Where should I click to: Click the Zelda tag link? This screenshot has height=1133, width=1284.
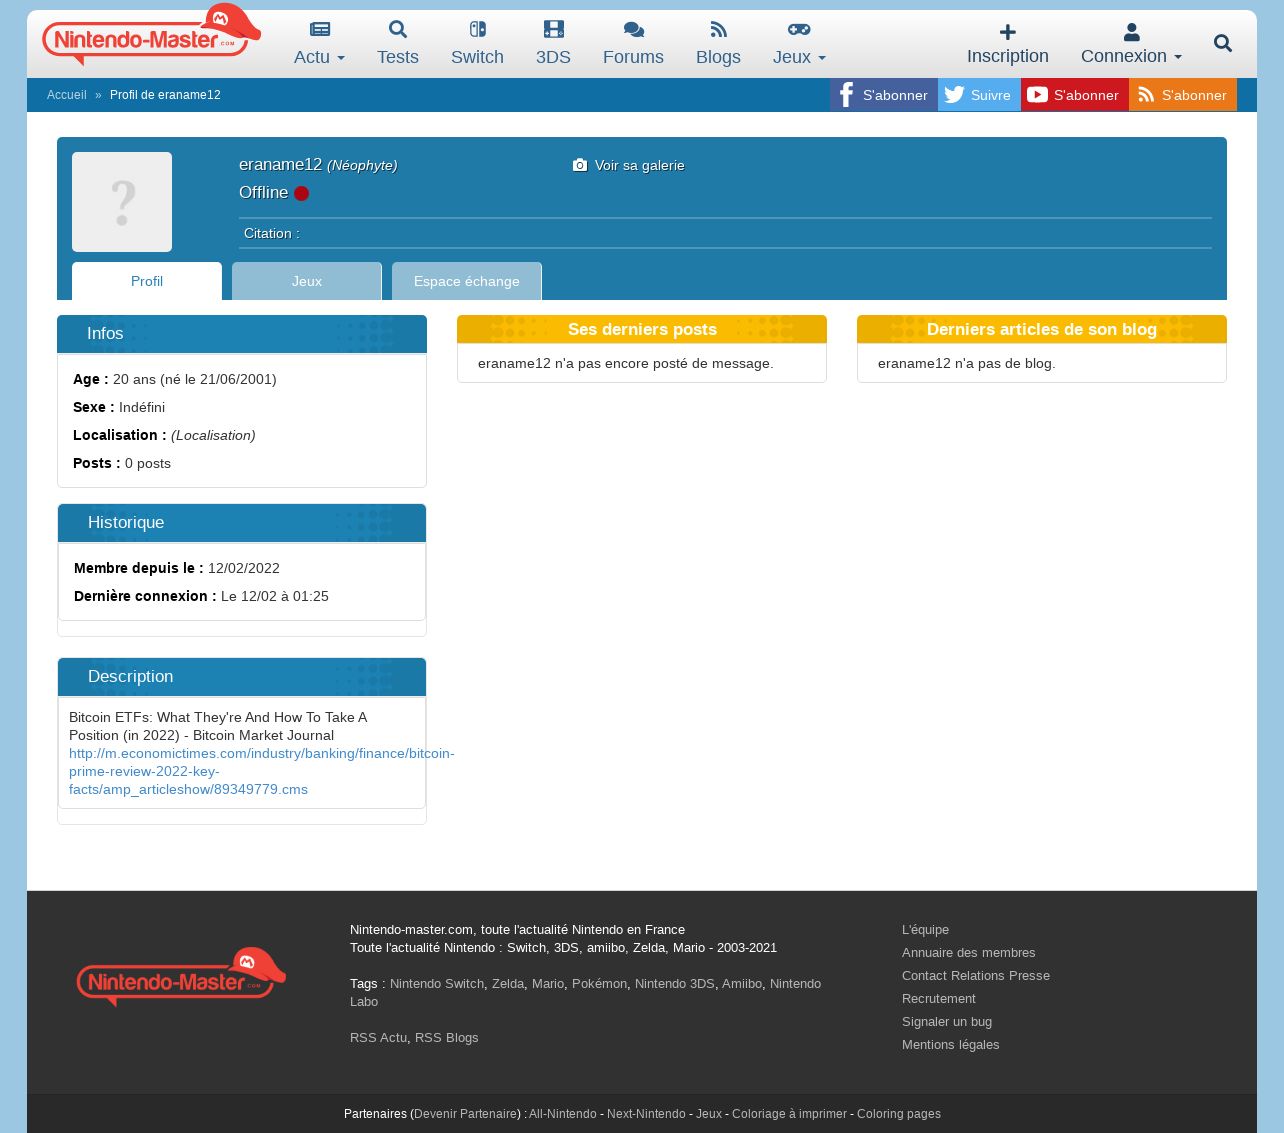508,983
